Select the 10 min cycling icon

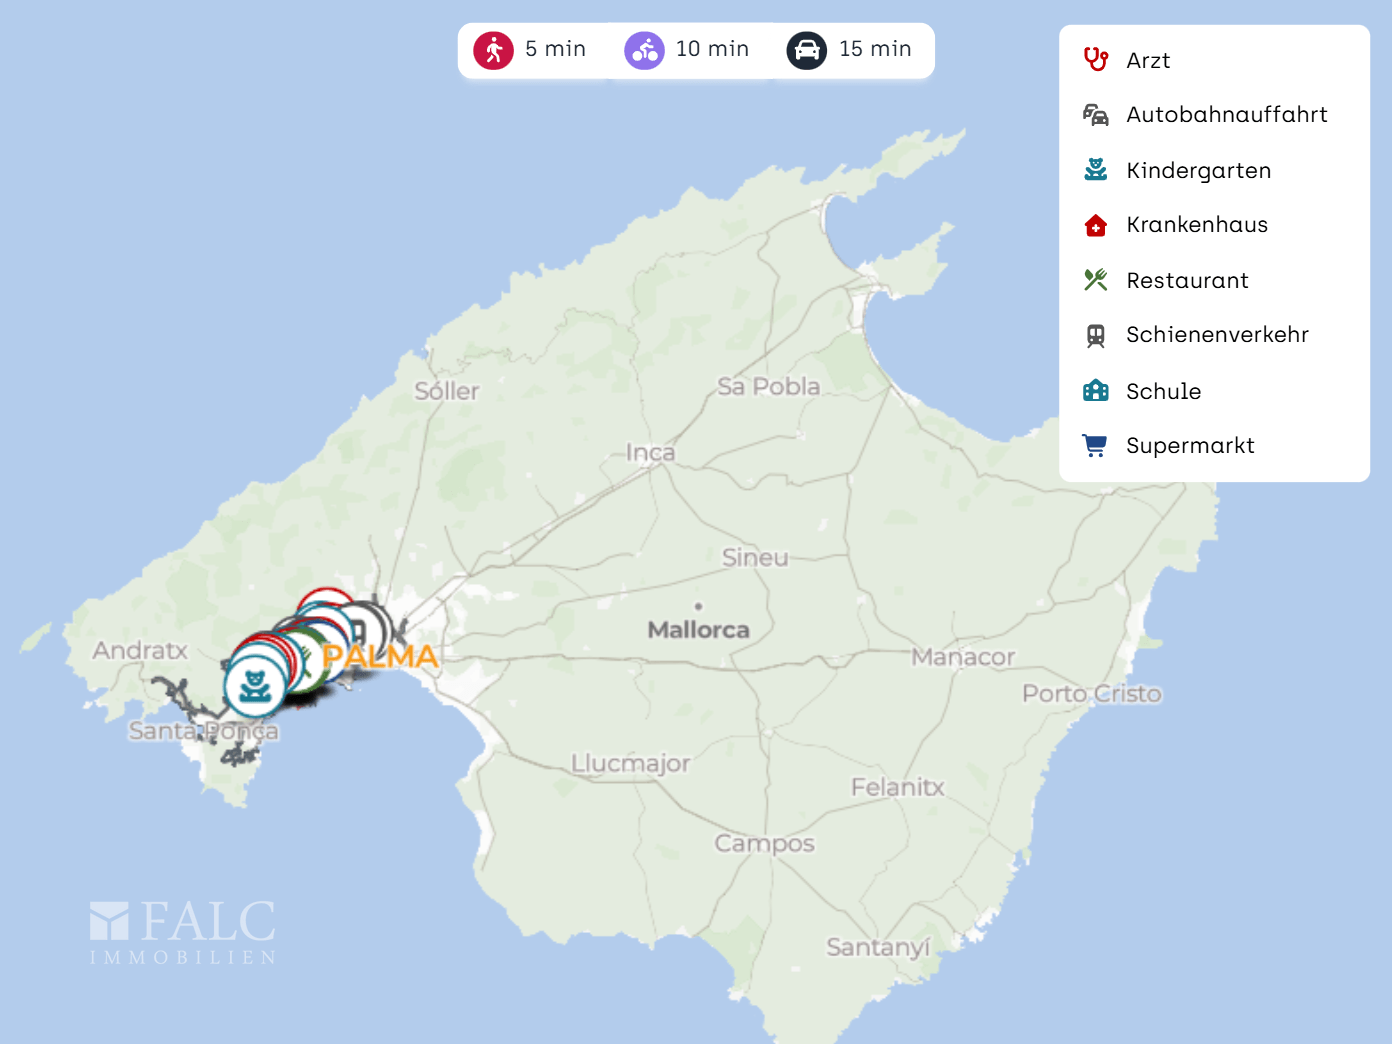click(x=644, y=50)
